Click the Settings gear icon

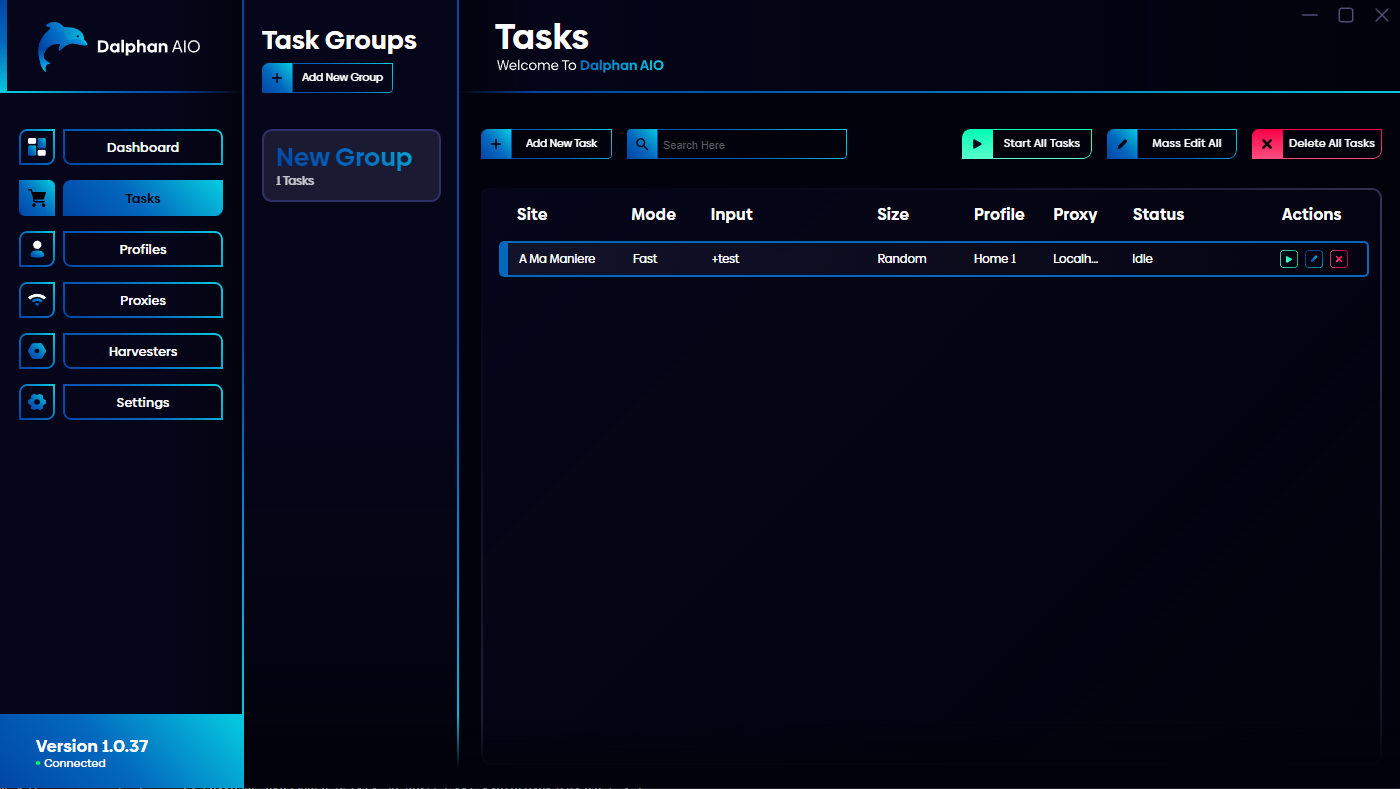(37, 402)
